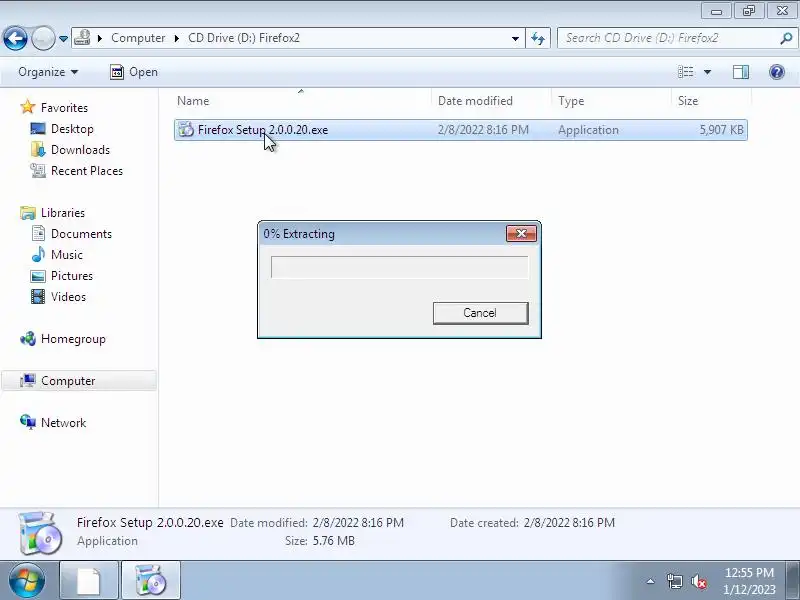Click the drive icon in address bar
The image size is (800, 600).
(82, 38)
